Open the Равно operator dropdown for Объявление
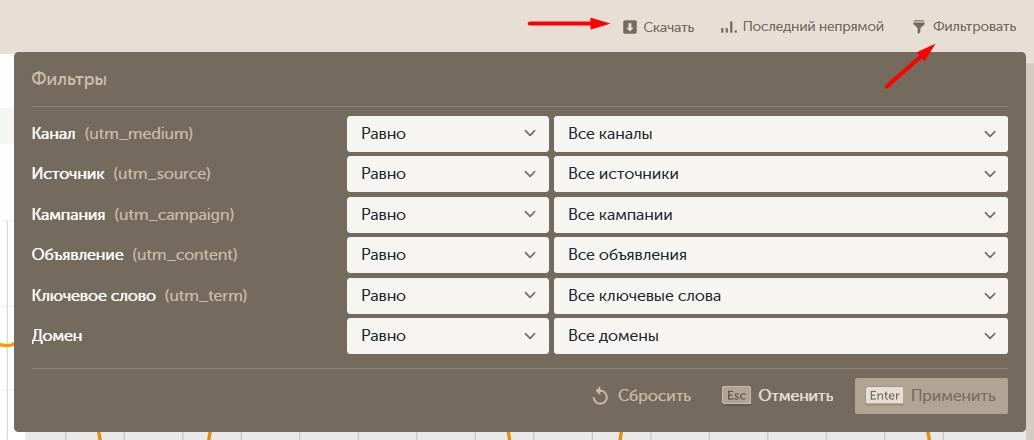The height and width of the screenshot is (440, 1034). (x=448, y=255)
